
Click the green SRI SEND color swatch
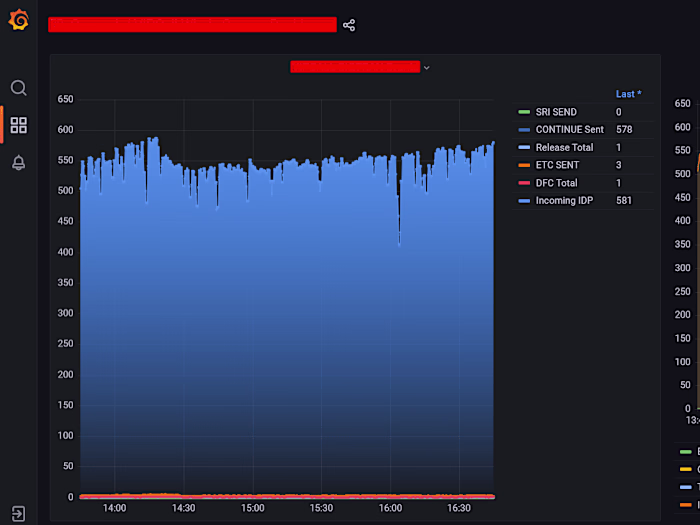pos(524,112)
